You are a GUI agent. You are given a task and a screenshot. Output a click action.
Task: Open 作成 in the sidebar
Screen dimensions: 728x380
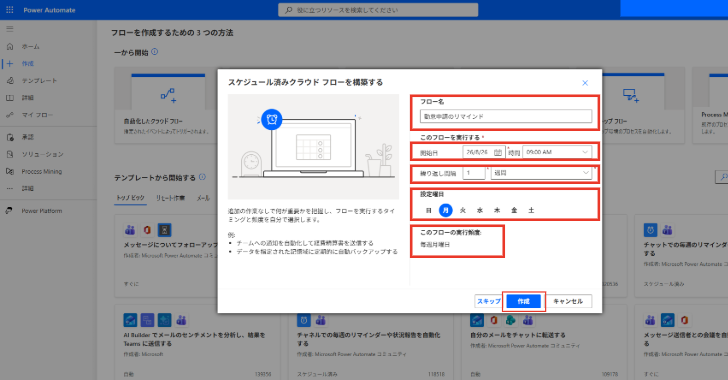tap(28, 64)
